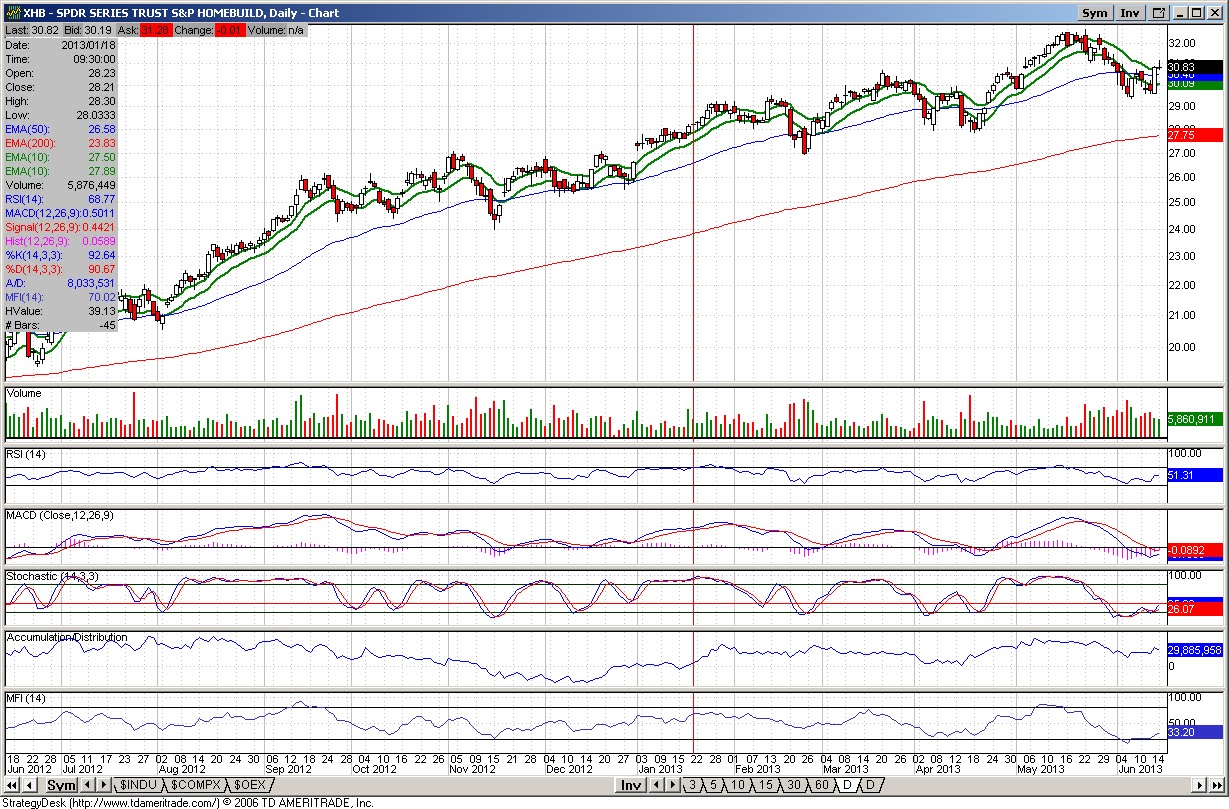Click the blue 29,885,958 accumulation value tag

click(1194, 650)
